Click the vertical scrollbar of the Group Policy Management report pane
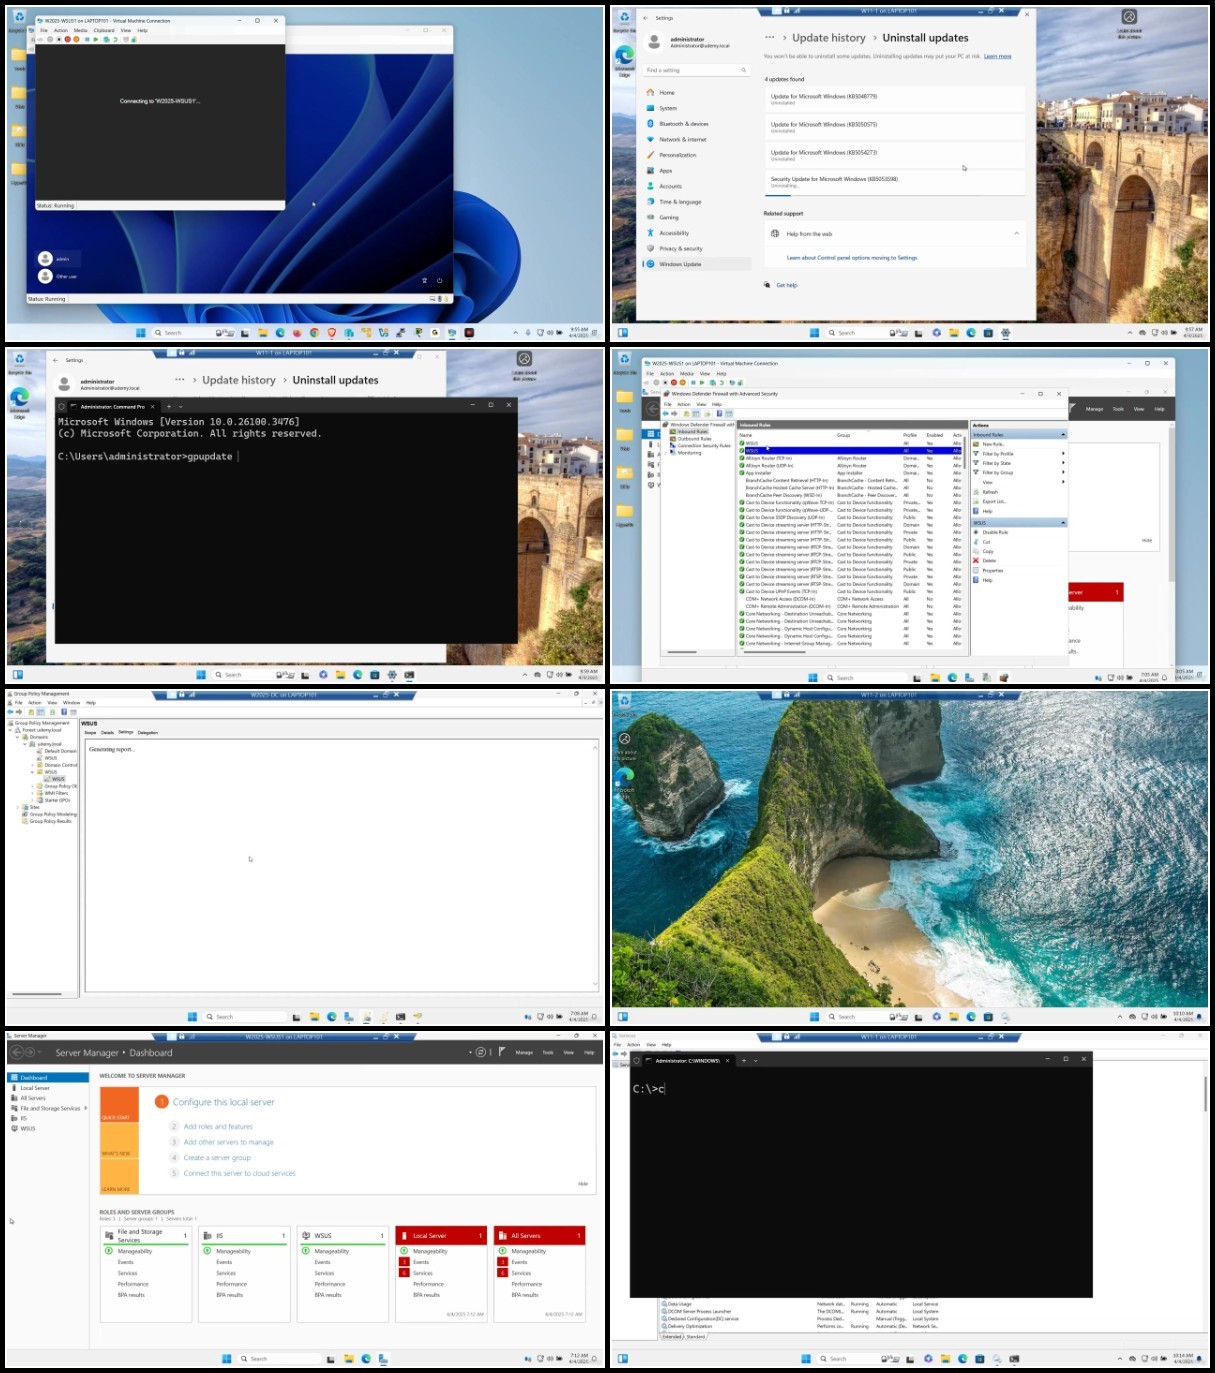This screenshot has height=1373, width=1215. pos(596,866)
